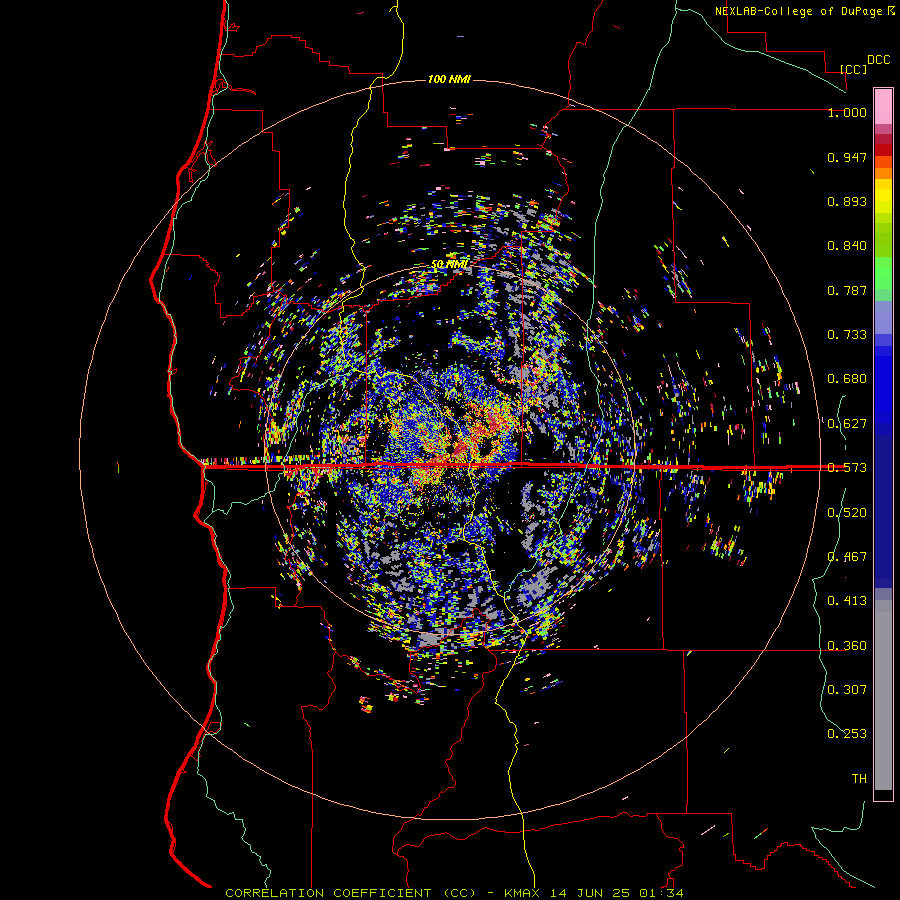Image resolution: width=900 pixels, height=900 pixels.
Task: Click the 0.840 scale value
Action: tap(847, 246)
